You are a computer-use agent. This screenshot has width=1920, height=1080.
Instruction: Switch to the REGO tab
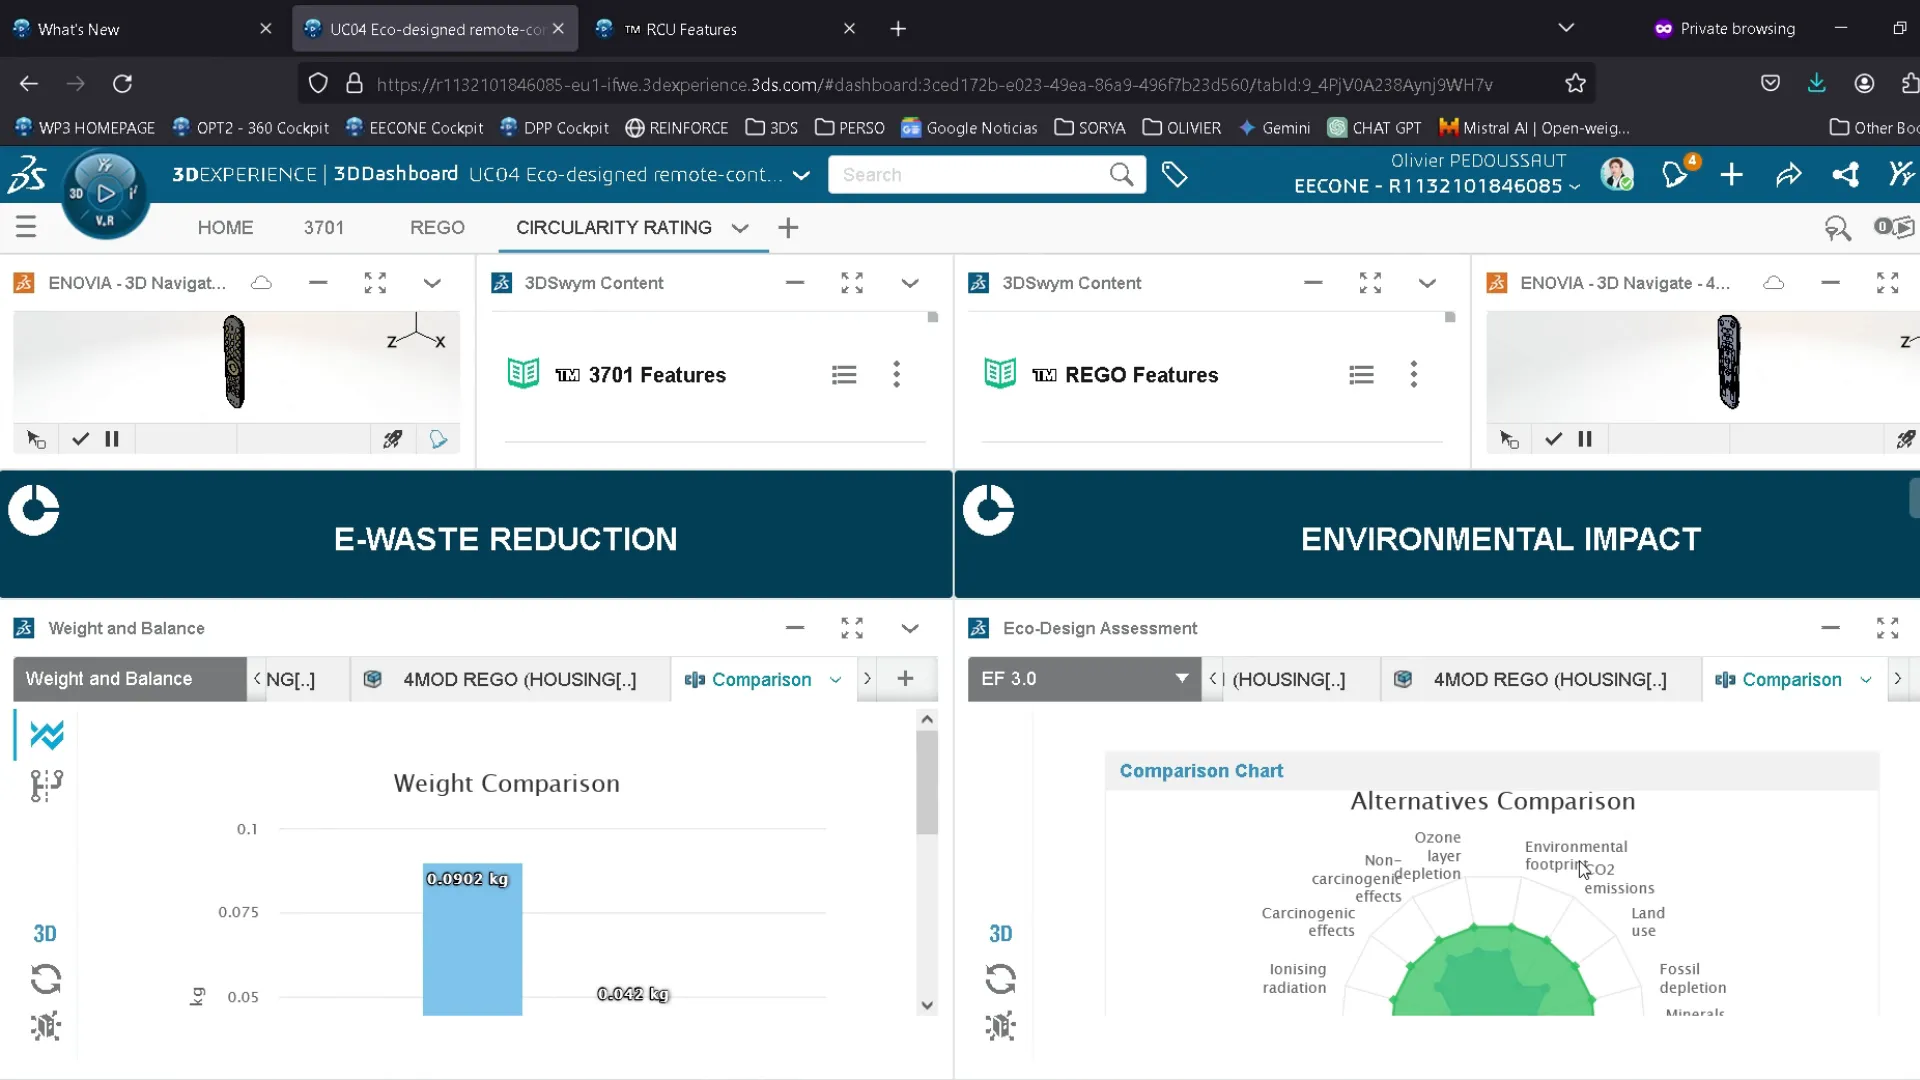tap(437, 228)
